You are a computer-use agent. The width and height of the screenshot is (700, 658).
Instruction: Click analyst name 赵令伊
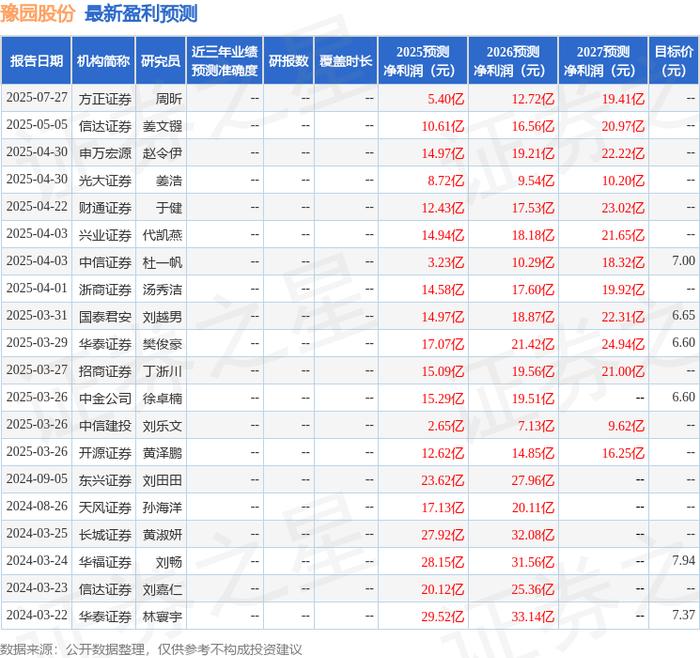162,153
